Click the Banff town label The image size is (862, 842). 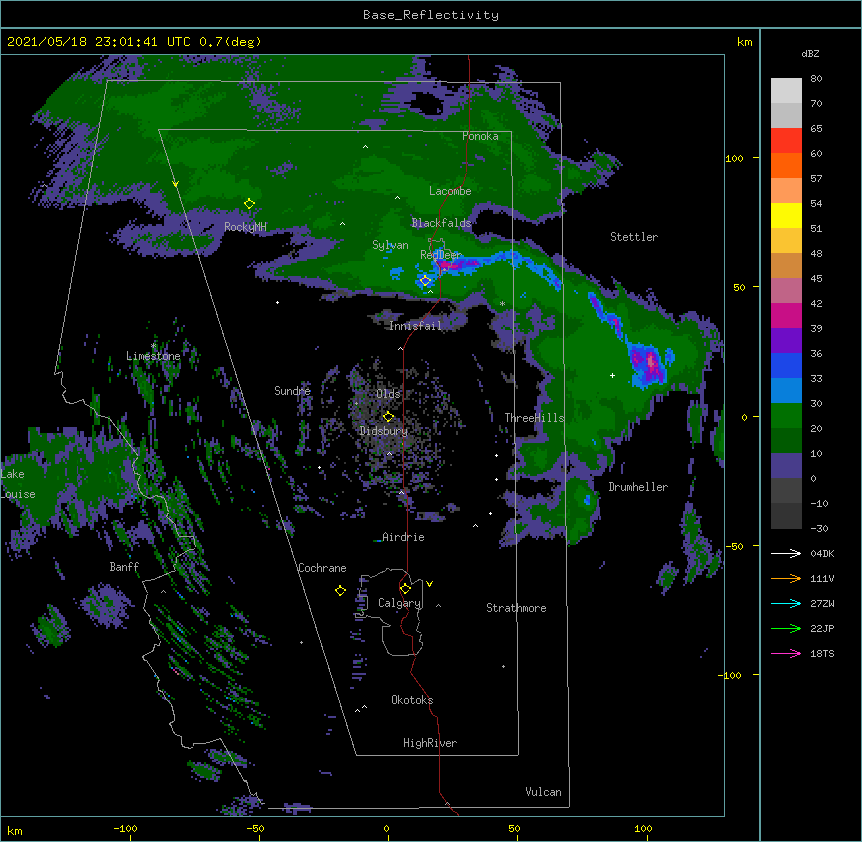tap(124, 567)
